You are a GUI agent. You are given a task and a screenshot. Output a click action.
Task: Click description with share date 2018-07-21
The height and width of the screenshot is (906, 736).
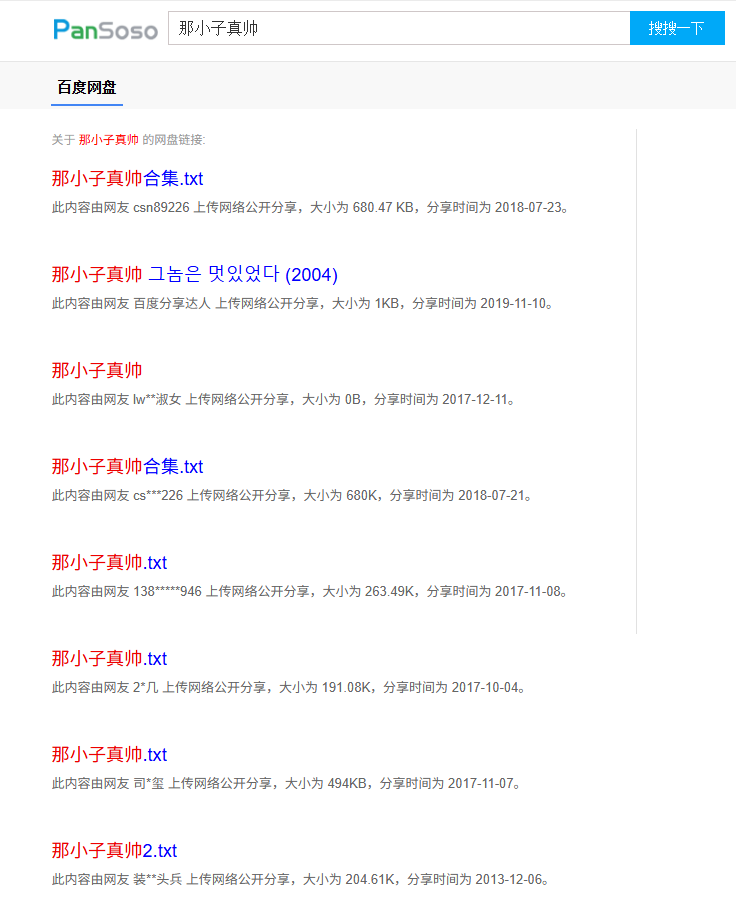point(292,496)
